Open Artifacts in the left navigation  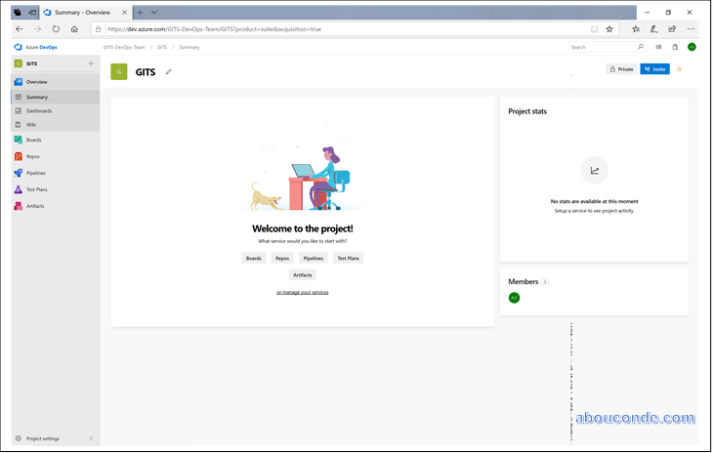point(34,206)
